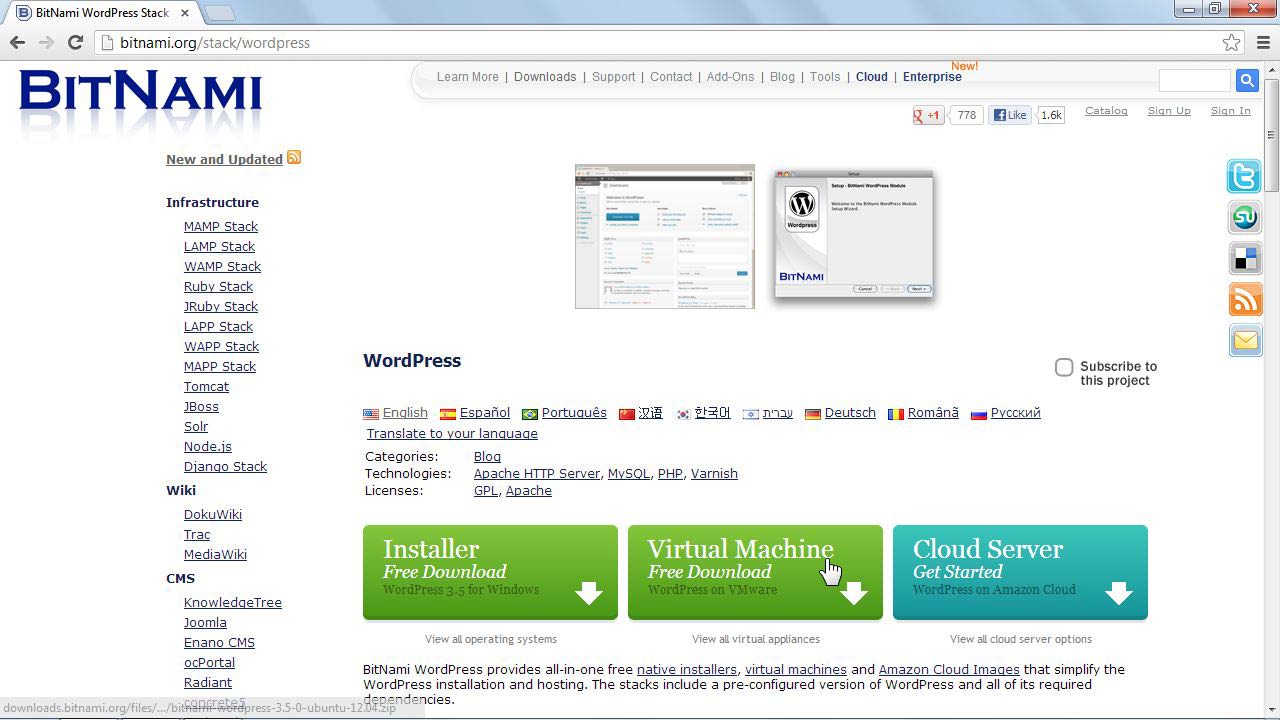Bookmark page with the star icon
This screenshot has width=1280, height=720.
tap(1232, 42)
